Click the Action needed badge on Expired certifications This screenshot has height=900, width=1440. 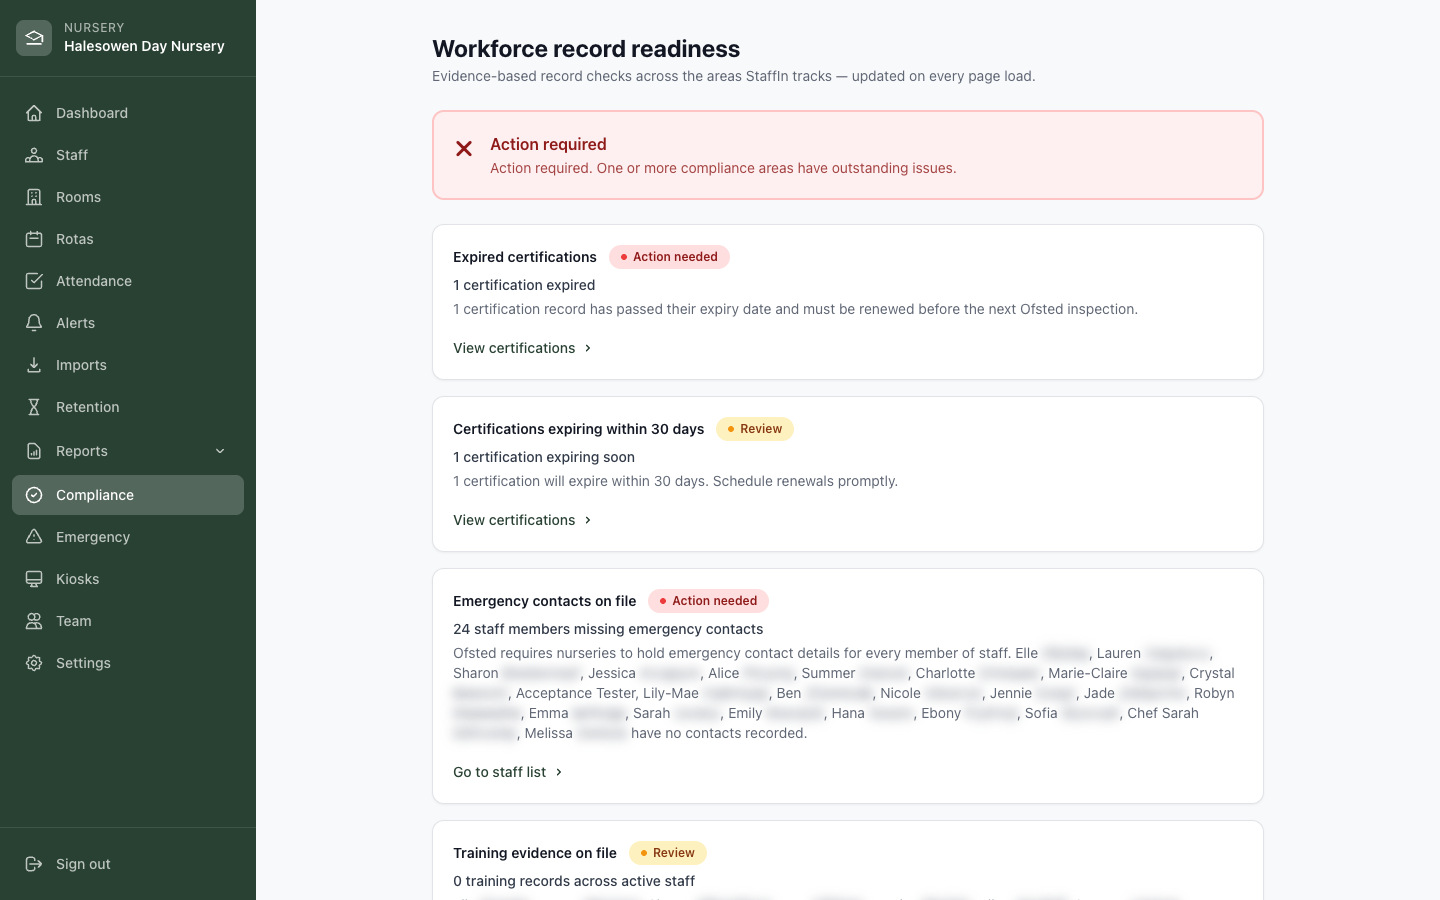tap(669, 257)
